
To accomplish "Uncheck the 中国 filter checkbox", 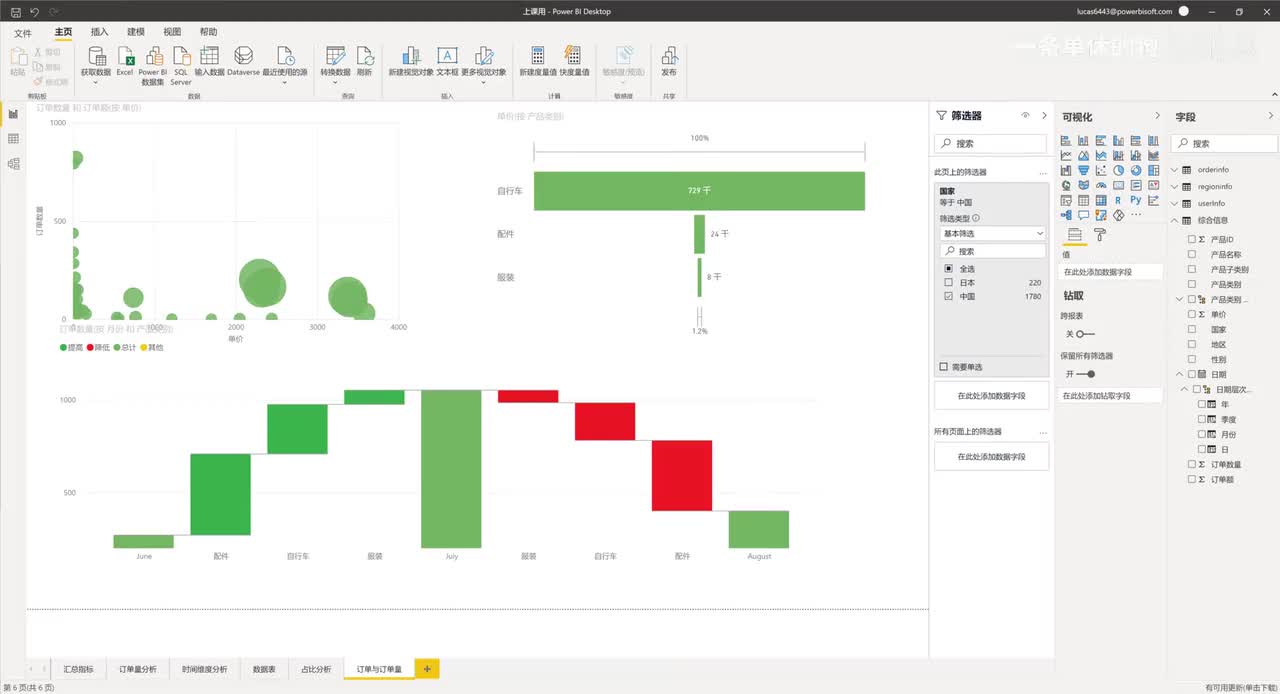I will [x=948, y=297].
